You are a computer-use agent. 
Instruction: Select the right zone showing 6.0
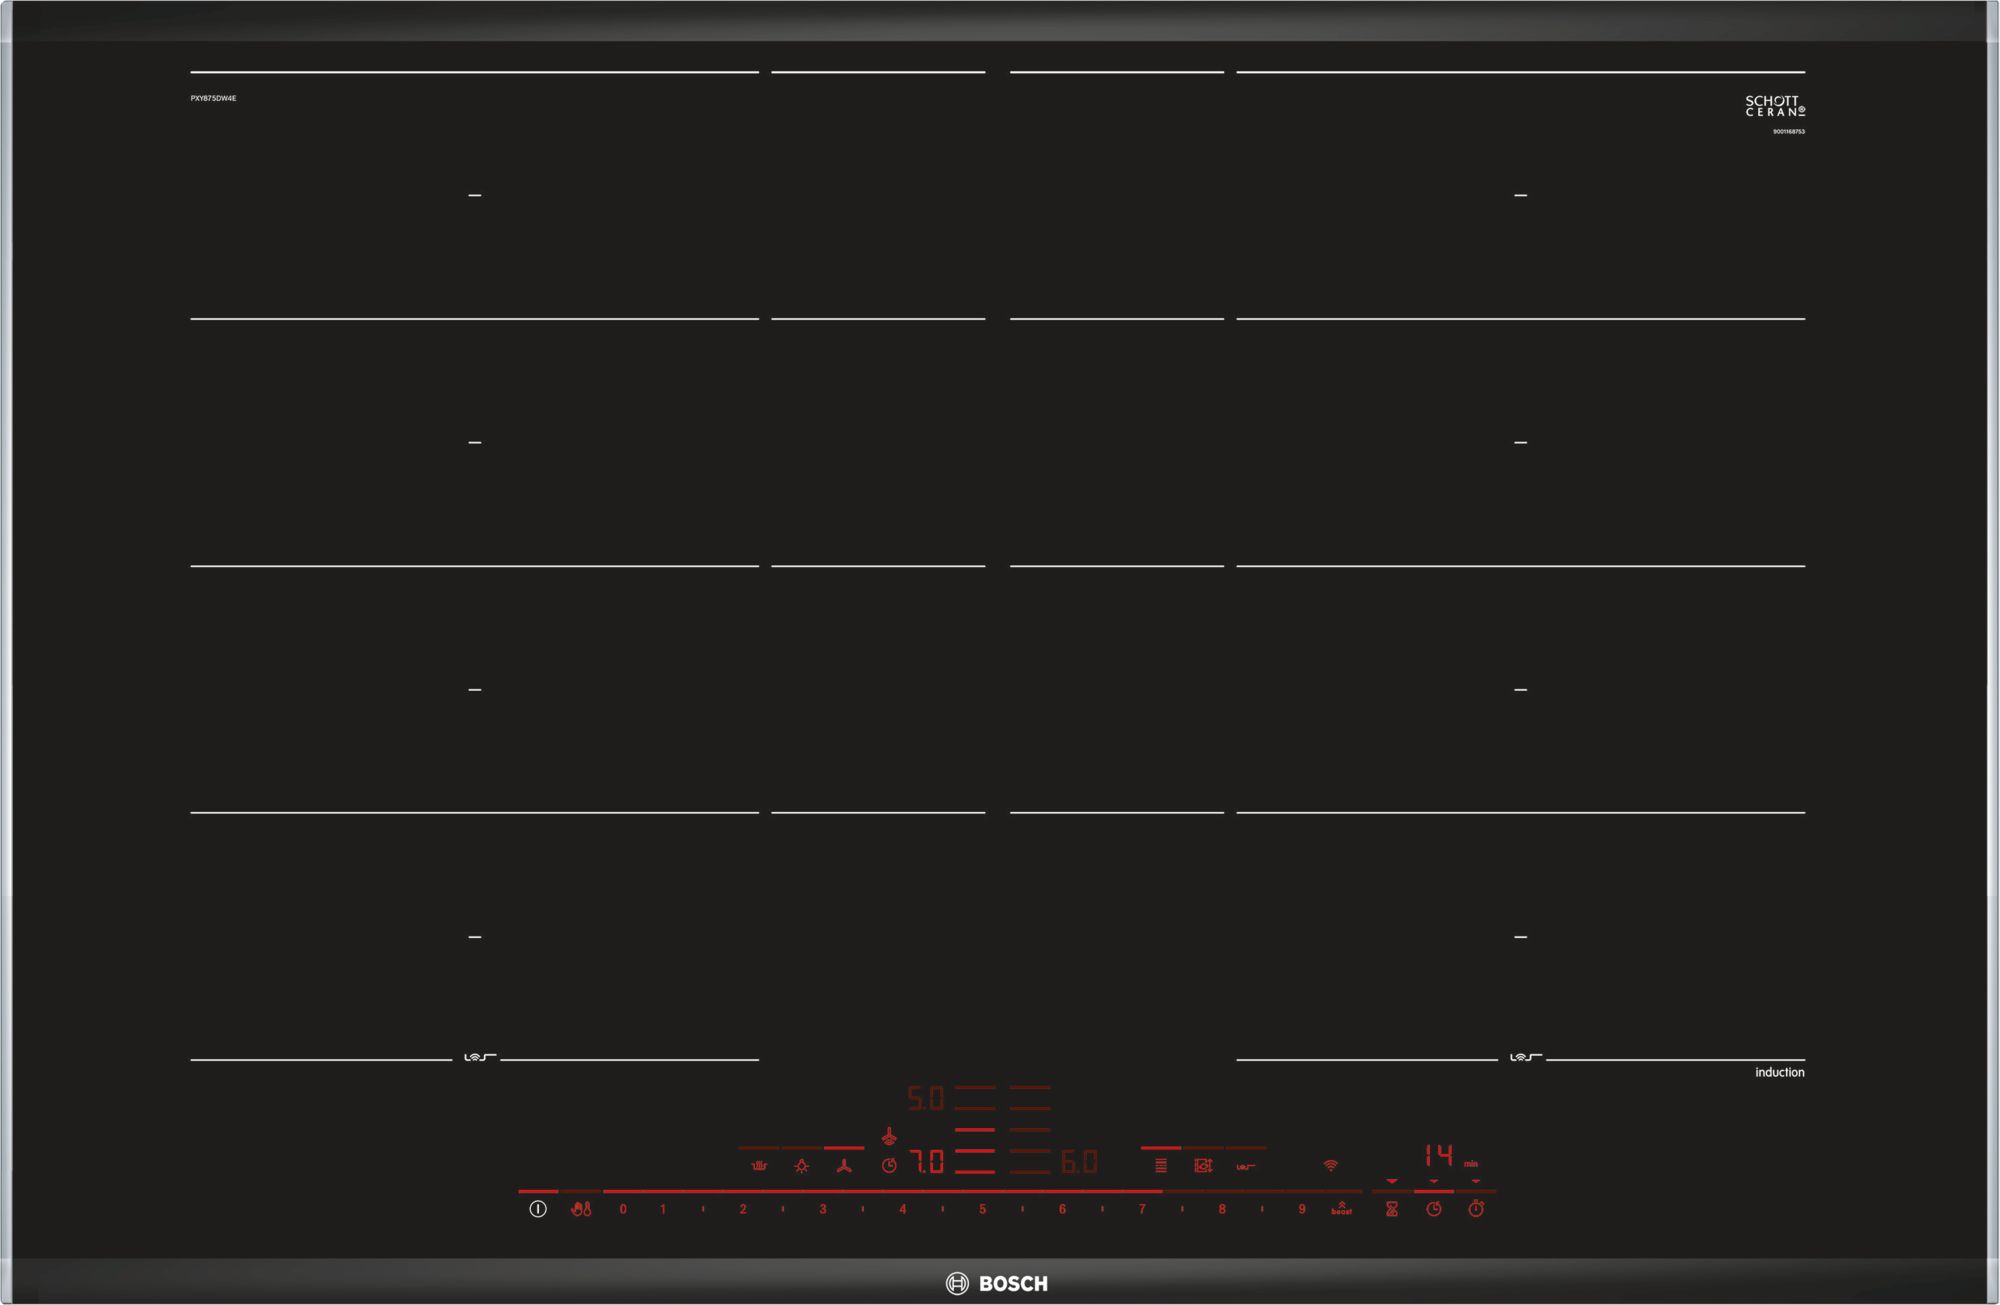pyautogui.click(x=1078, y=1162)
